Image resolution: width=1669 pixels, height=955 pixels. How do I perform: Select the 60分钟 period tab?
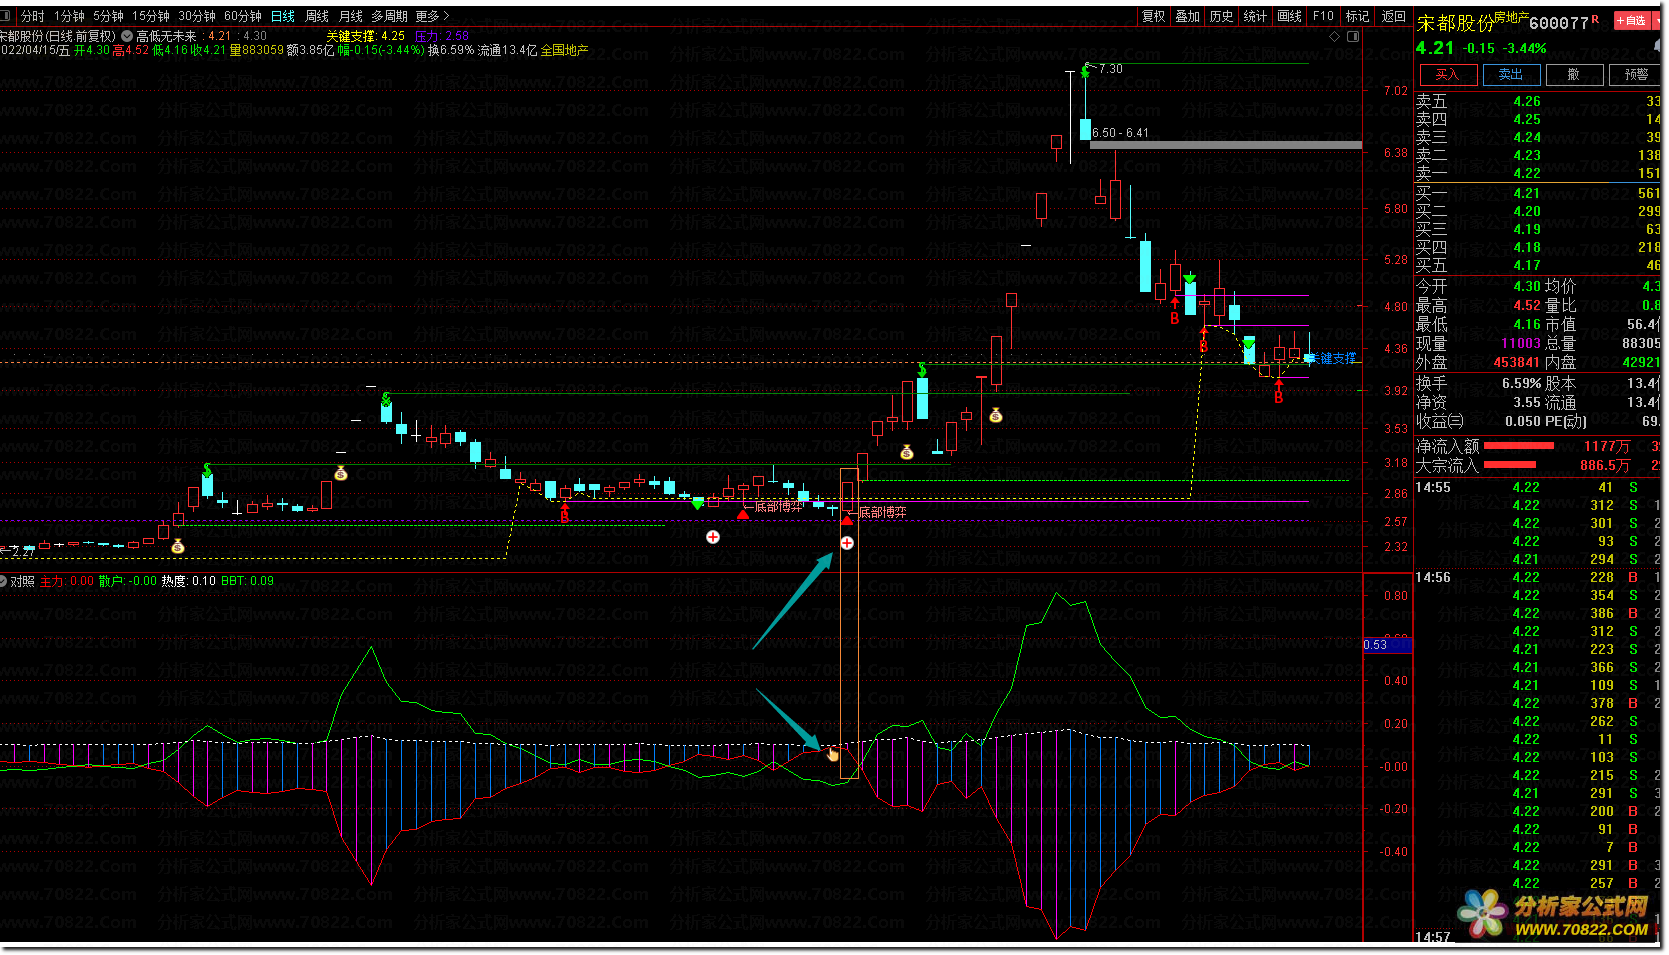click(x=243, y=16)
